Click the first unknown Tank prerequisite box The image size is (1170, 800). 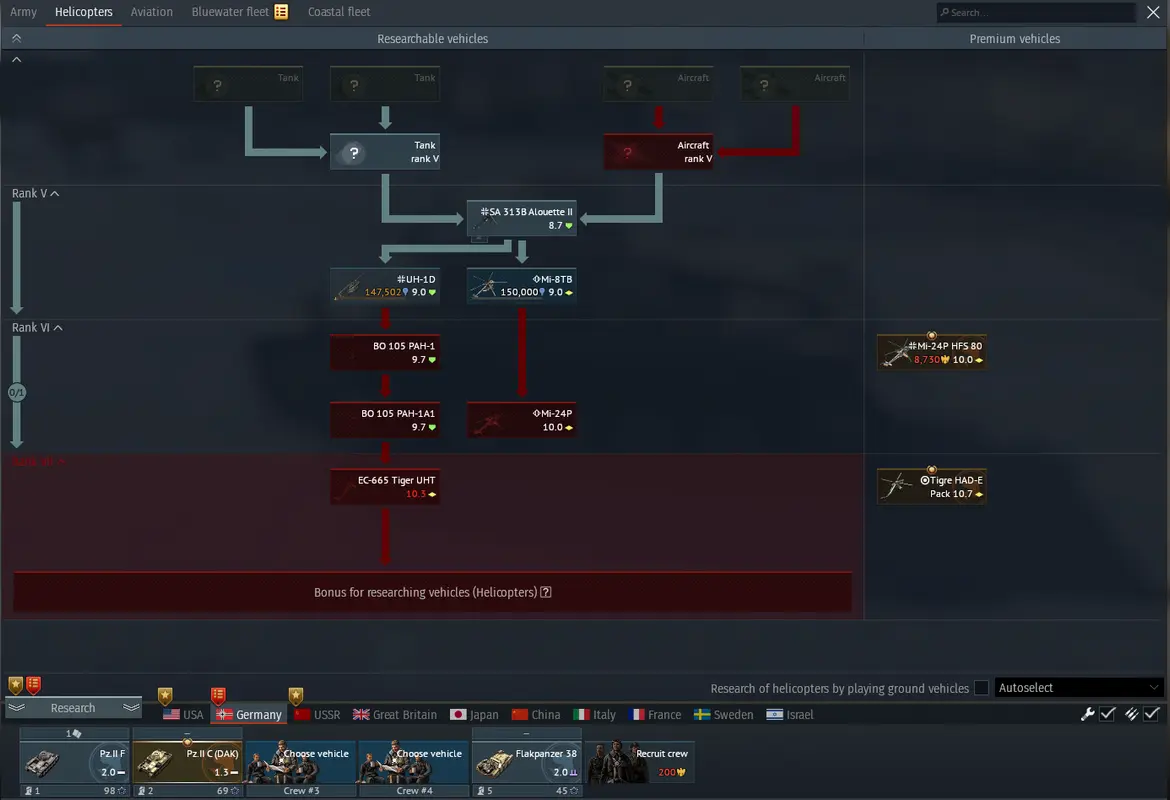(248, 84)
